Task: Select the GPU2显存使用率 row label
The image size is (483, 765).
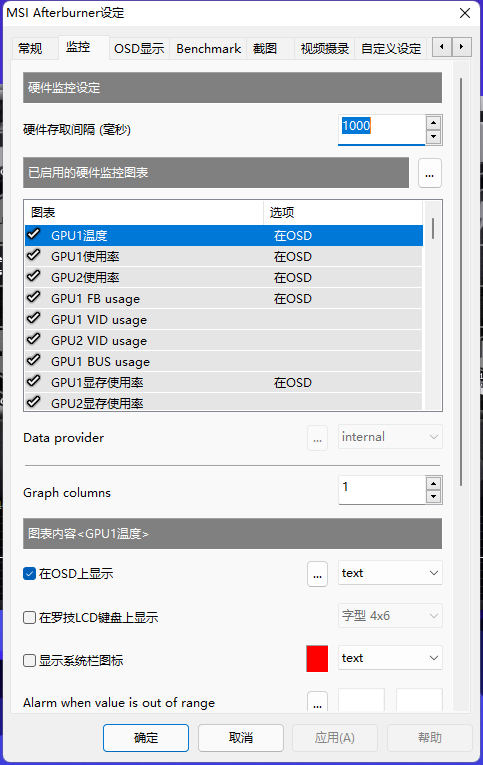Action: tap(97, 403)
